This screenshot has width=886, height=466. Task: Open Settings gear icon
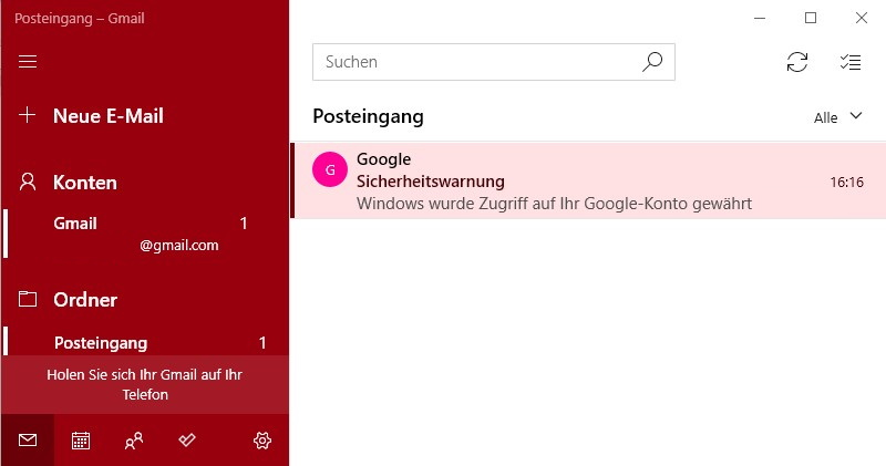[262, 440]
